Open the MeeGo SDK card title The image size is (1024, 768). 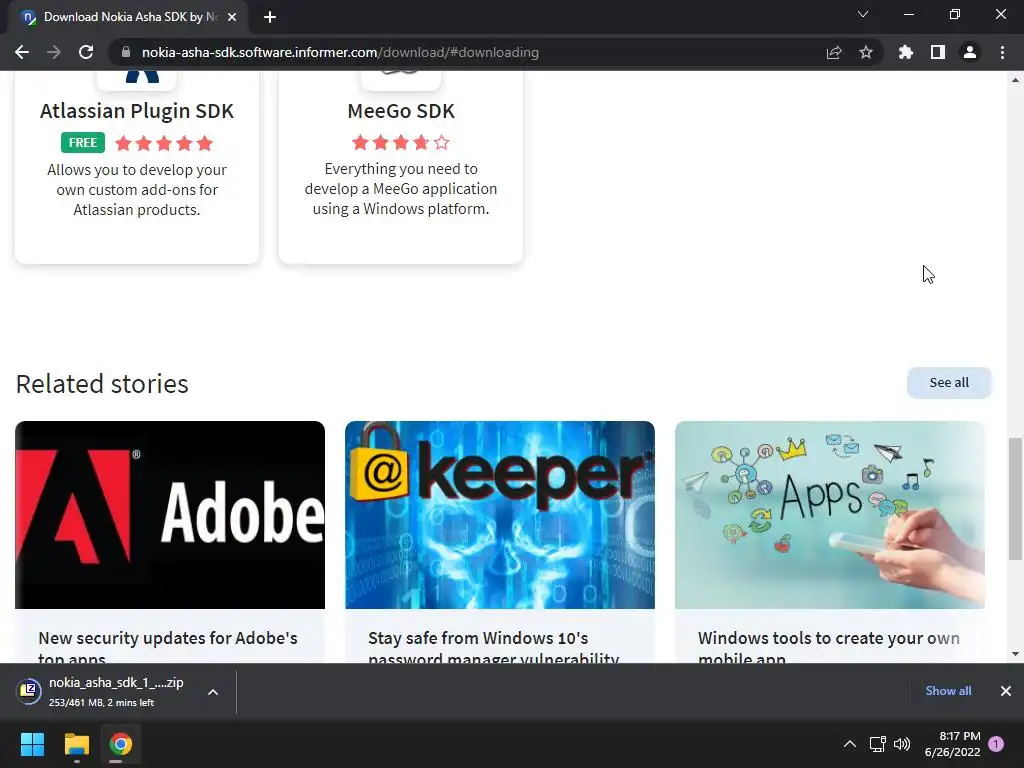[x=401, y=111]
